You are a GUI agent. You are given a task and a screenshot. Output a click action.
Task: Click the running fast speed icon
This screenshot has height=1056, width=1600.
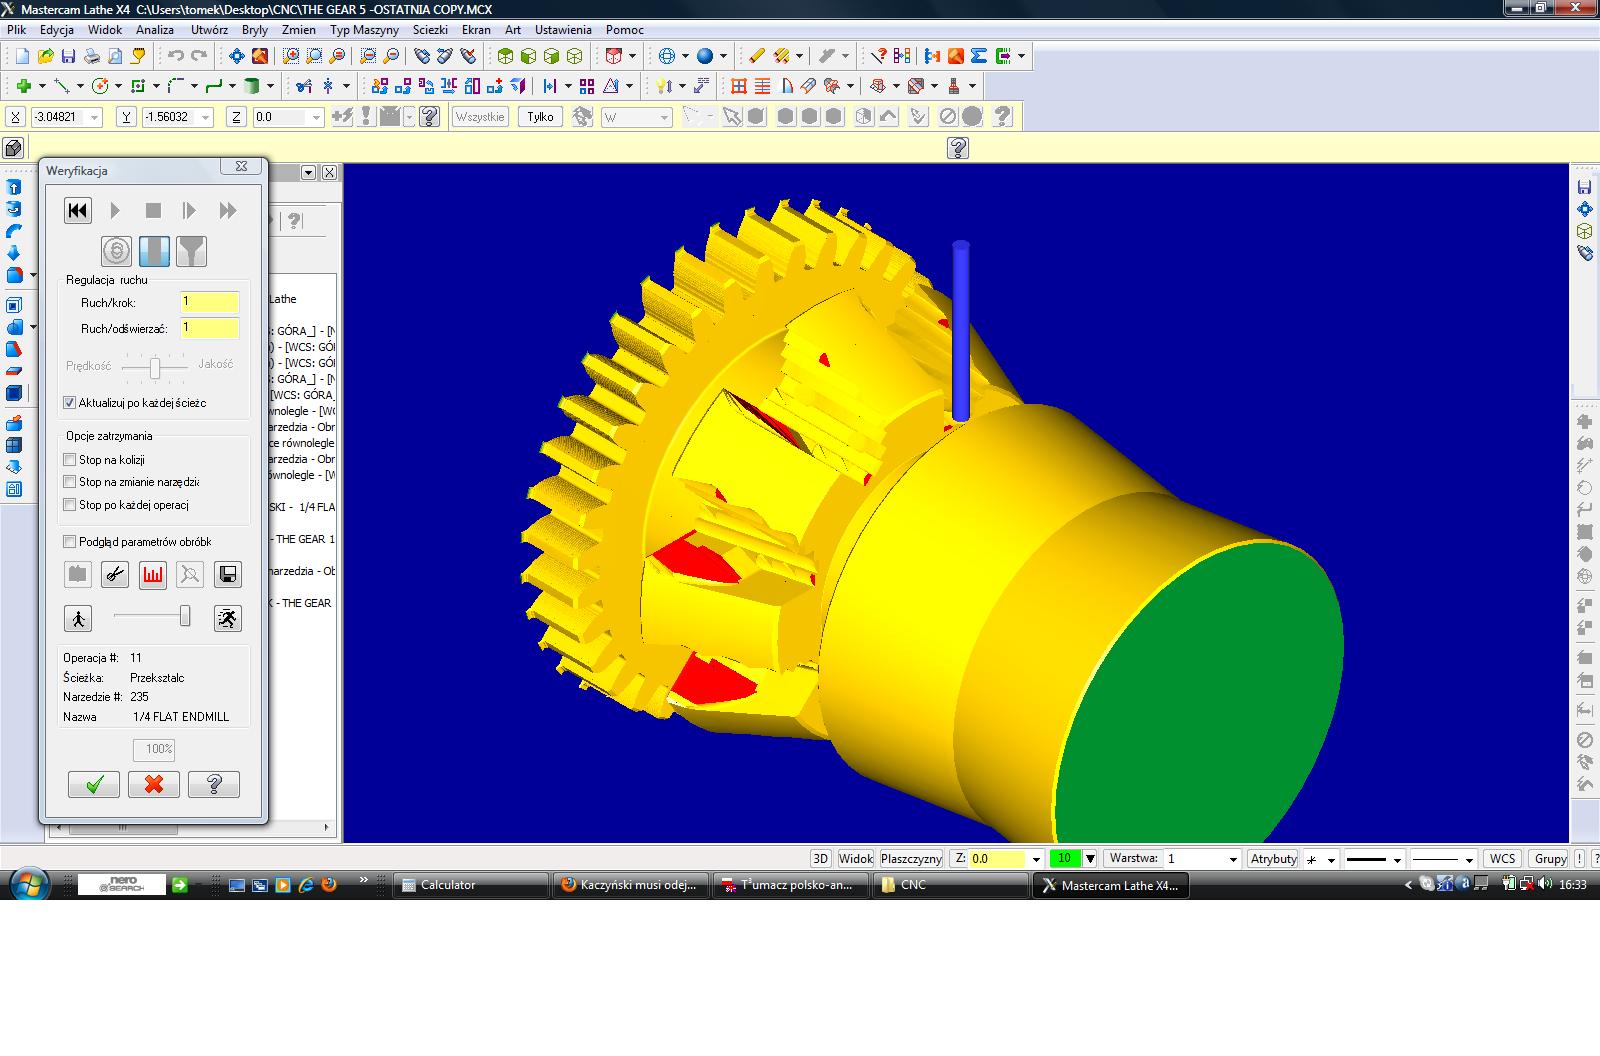coord(228,618)
